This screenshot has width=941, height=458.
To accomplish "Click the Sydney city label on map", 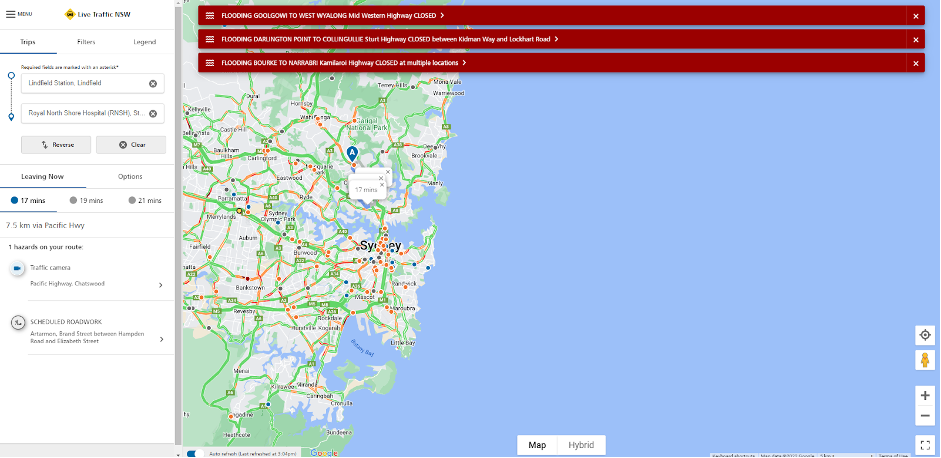I will [x=380, y=246].
